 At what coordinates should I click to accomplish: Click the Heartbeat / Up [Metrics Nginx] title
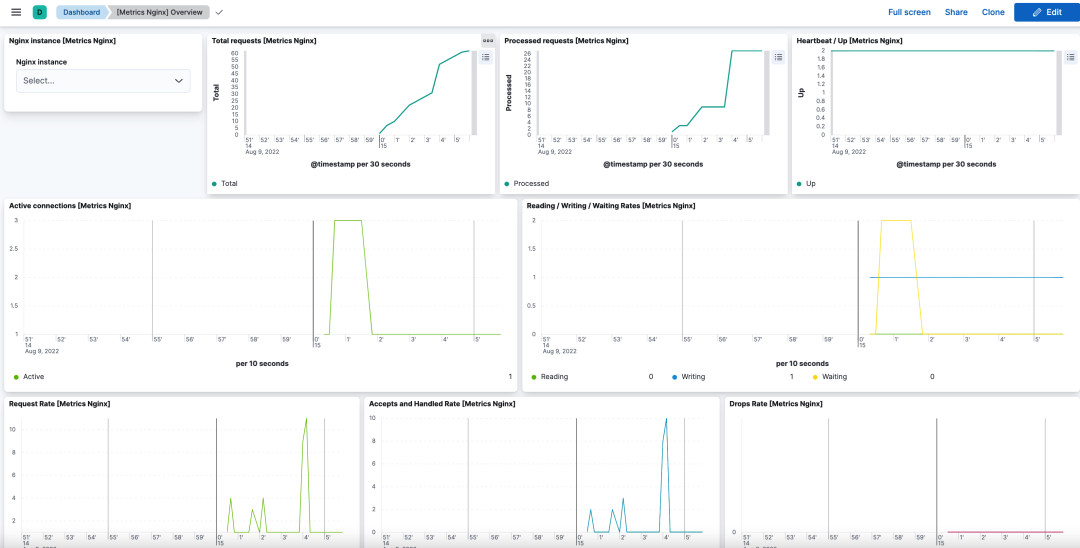[x=849, y=41]
